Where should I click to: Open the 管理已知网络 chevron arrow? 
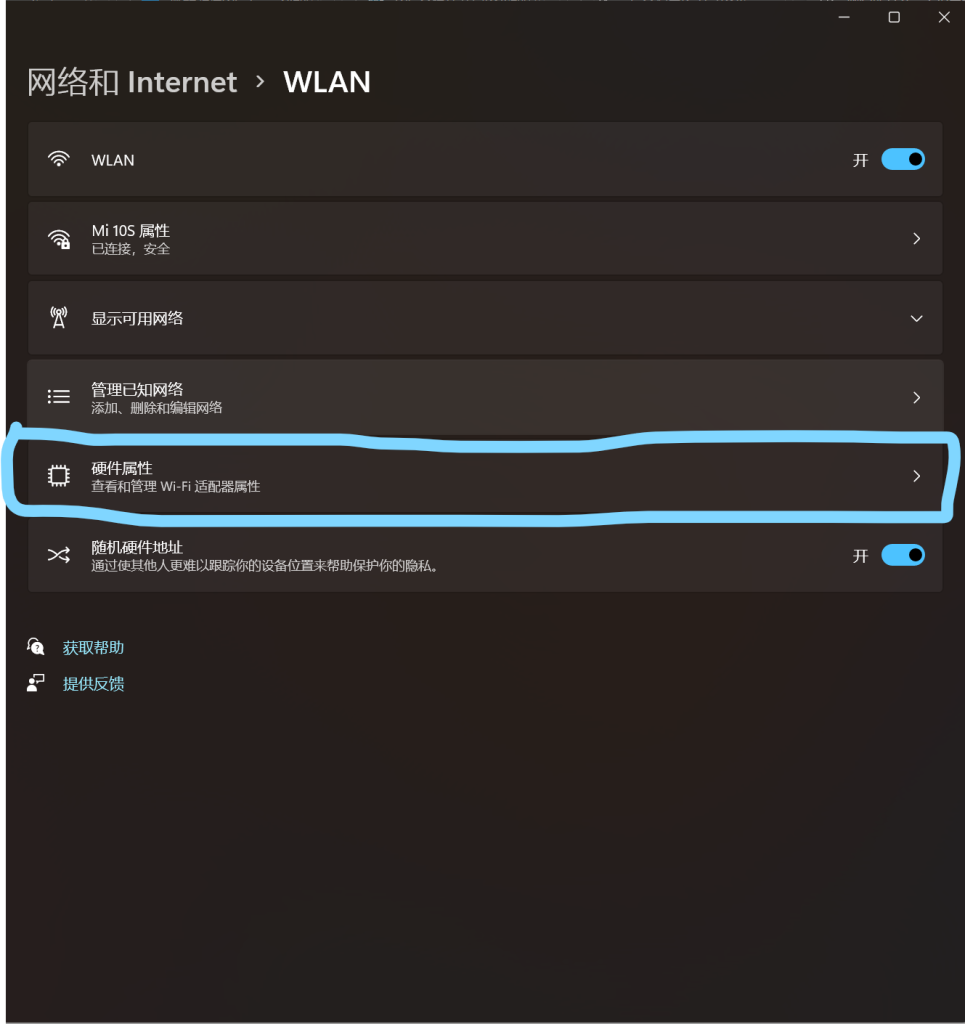click(917, 398)
